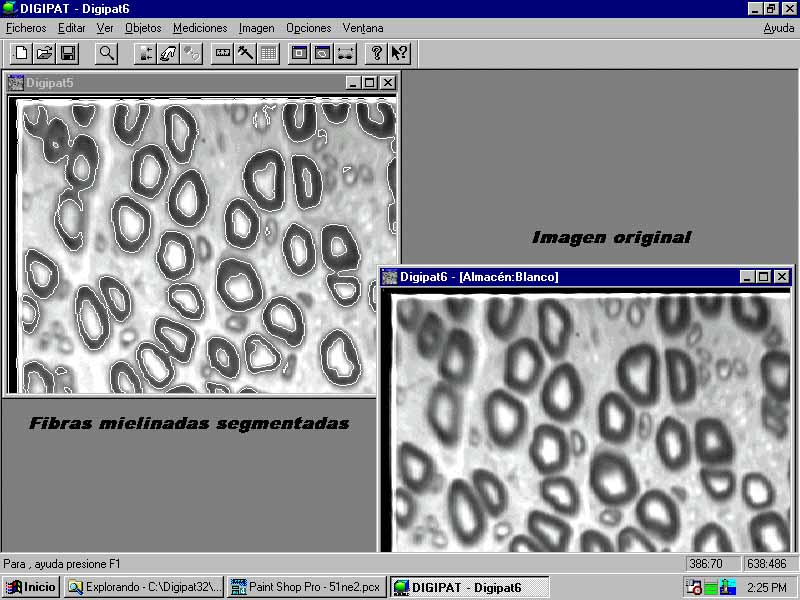This screenshot has width=800, height=600.
Task: Click the Digipat6 Almacén:Blanco title bar
Action: (x=560, y=276)
